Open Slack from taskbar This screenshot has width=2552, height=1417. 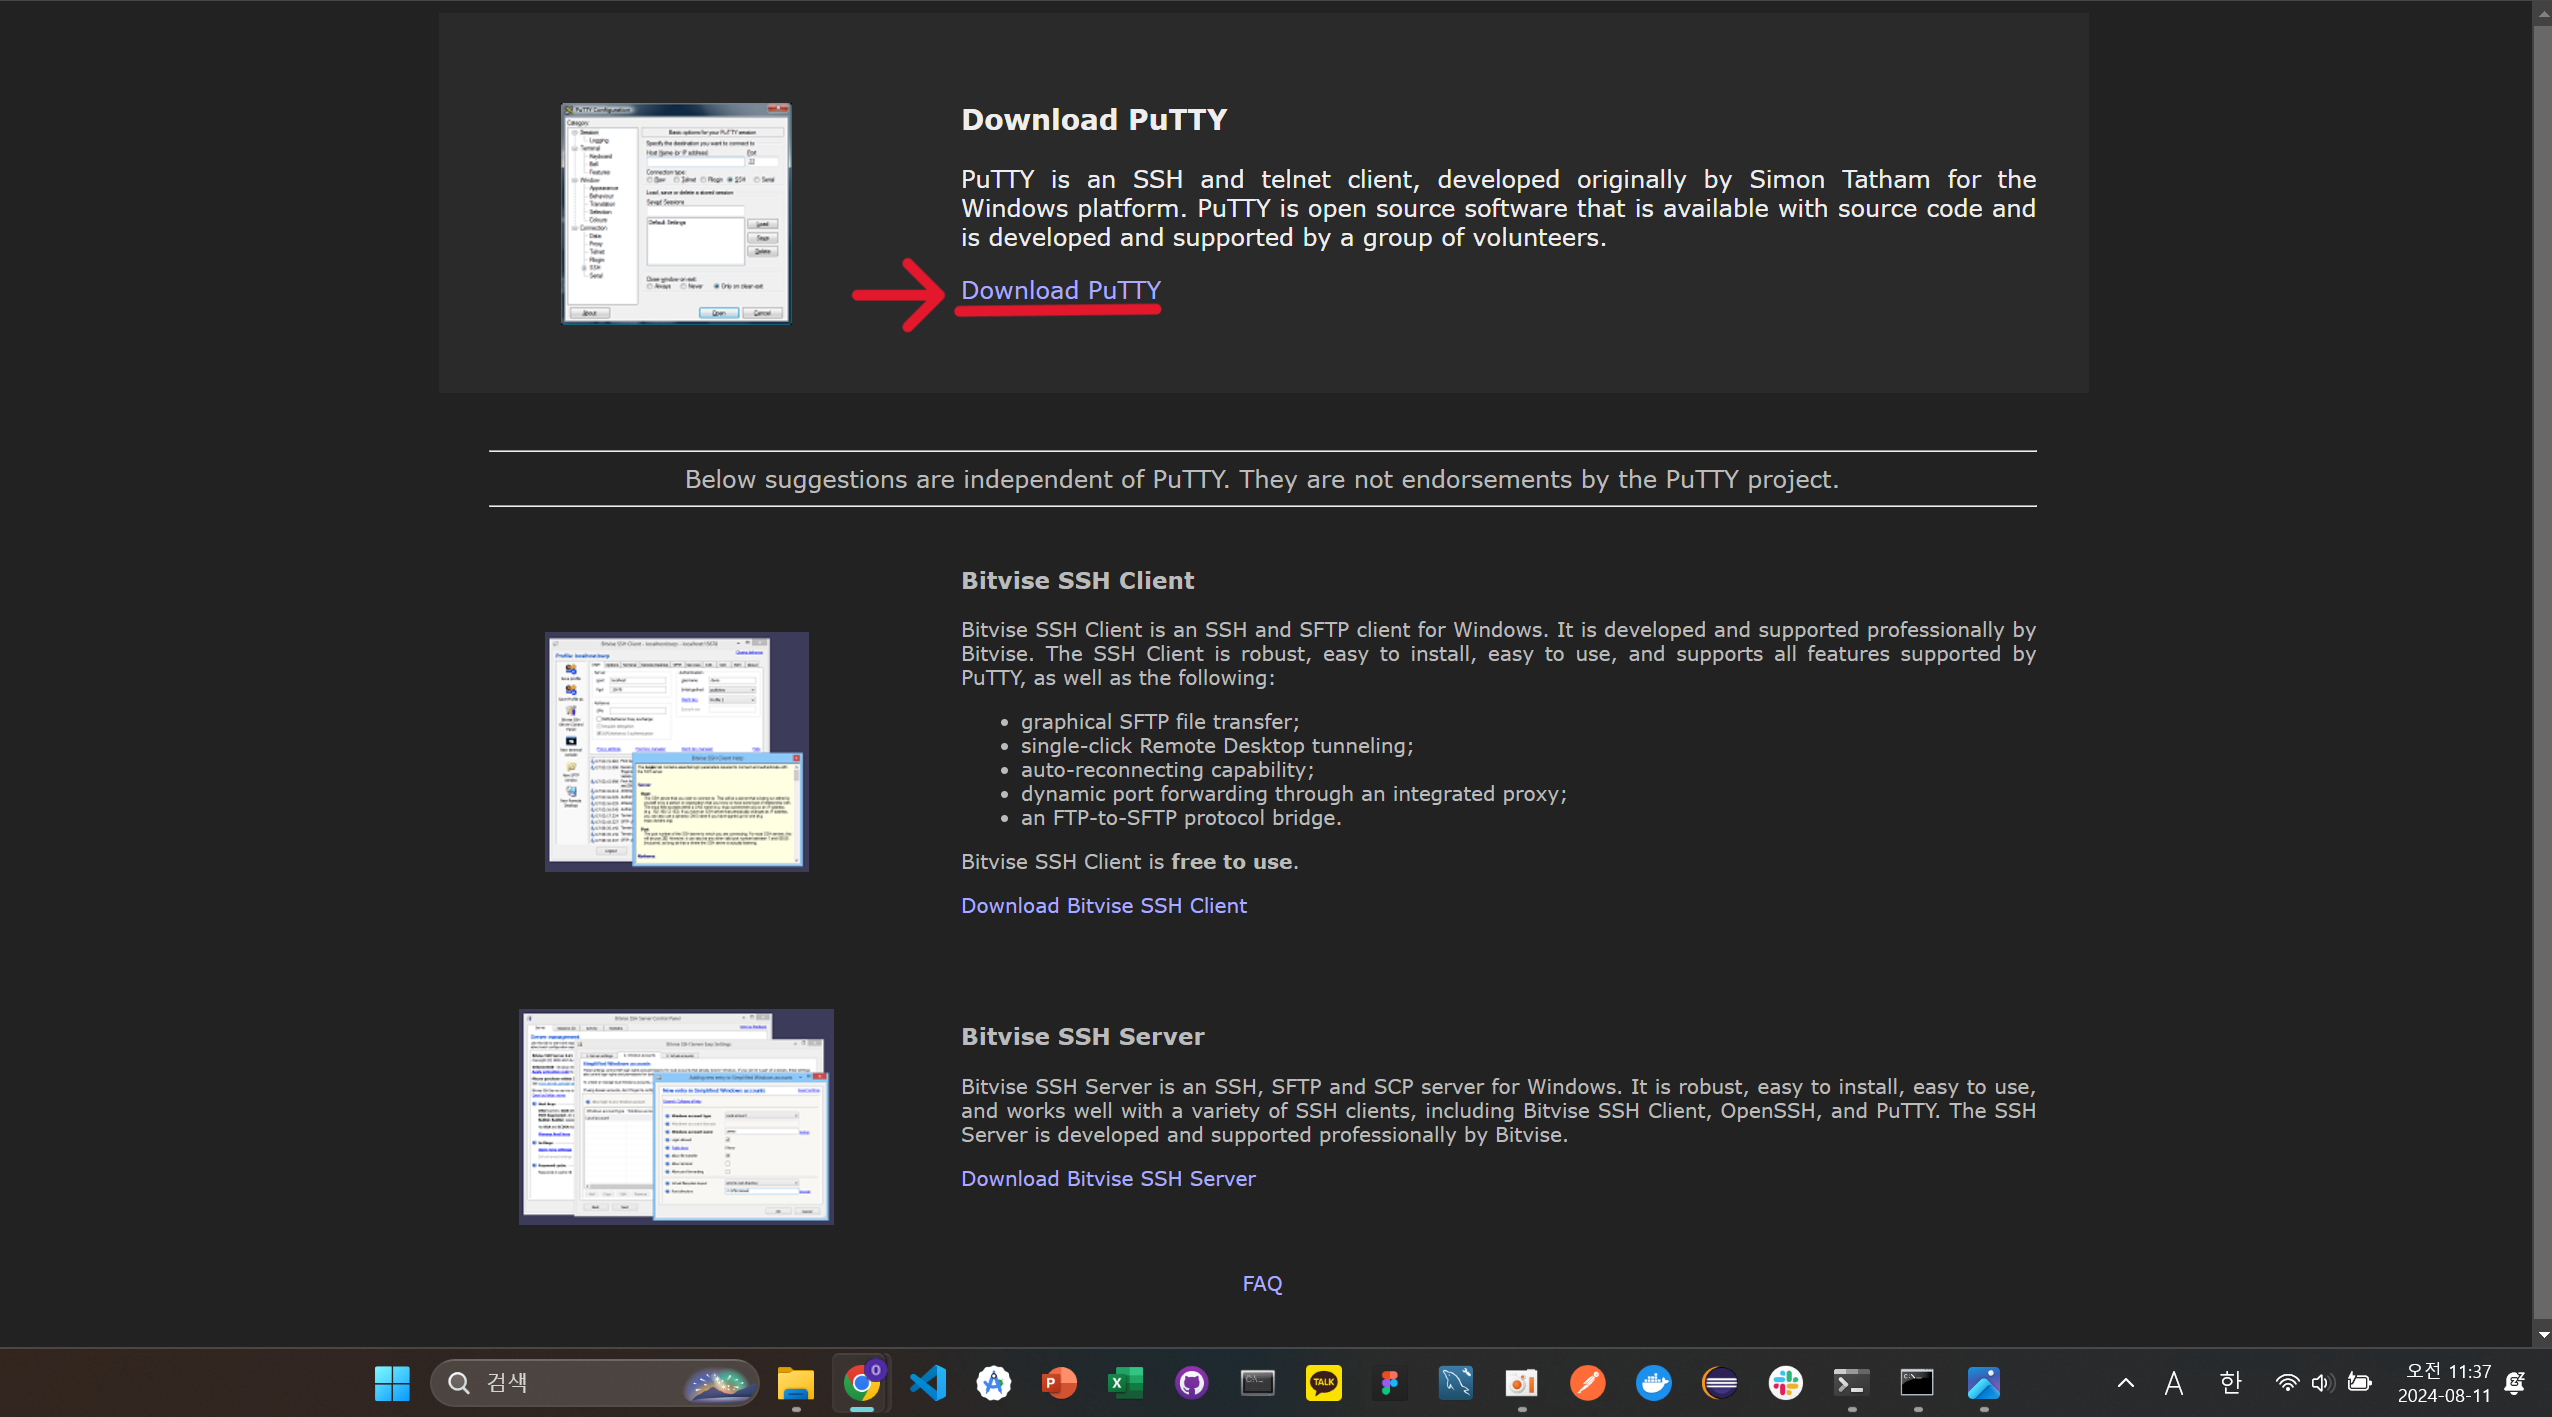[1785, 1383]
